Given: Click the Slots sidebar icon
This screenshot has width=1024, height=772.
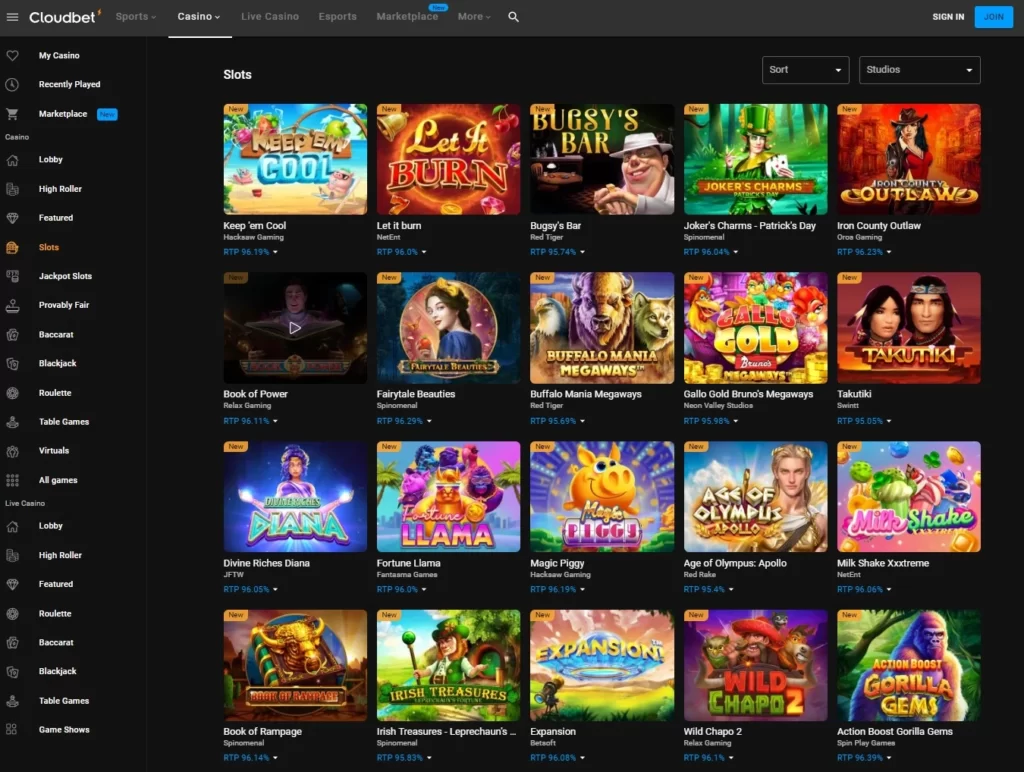Looking at the screenshot, I should click(x=12, y=248).
